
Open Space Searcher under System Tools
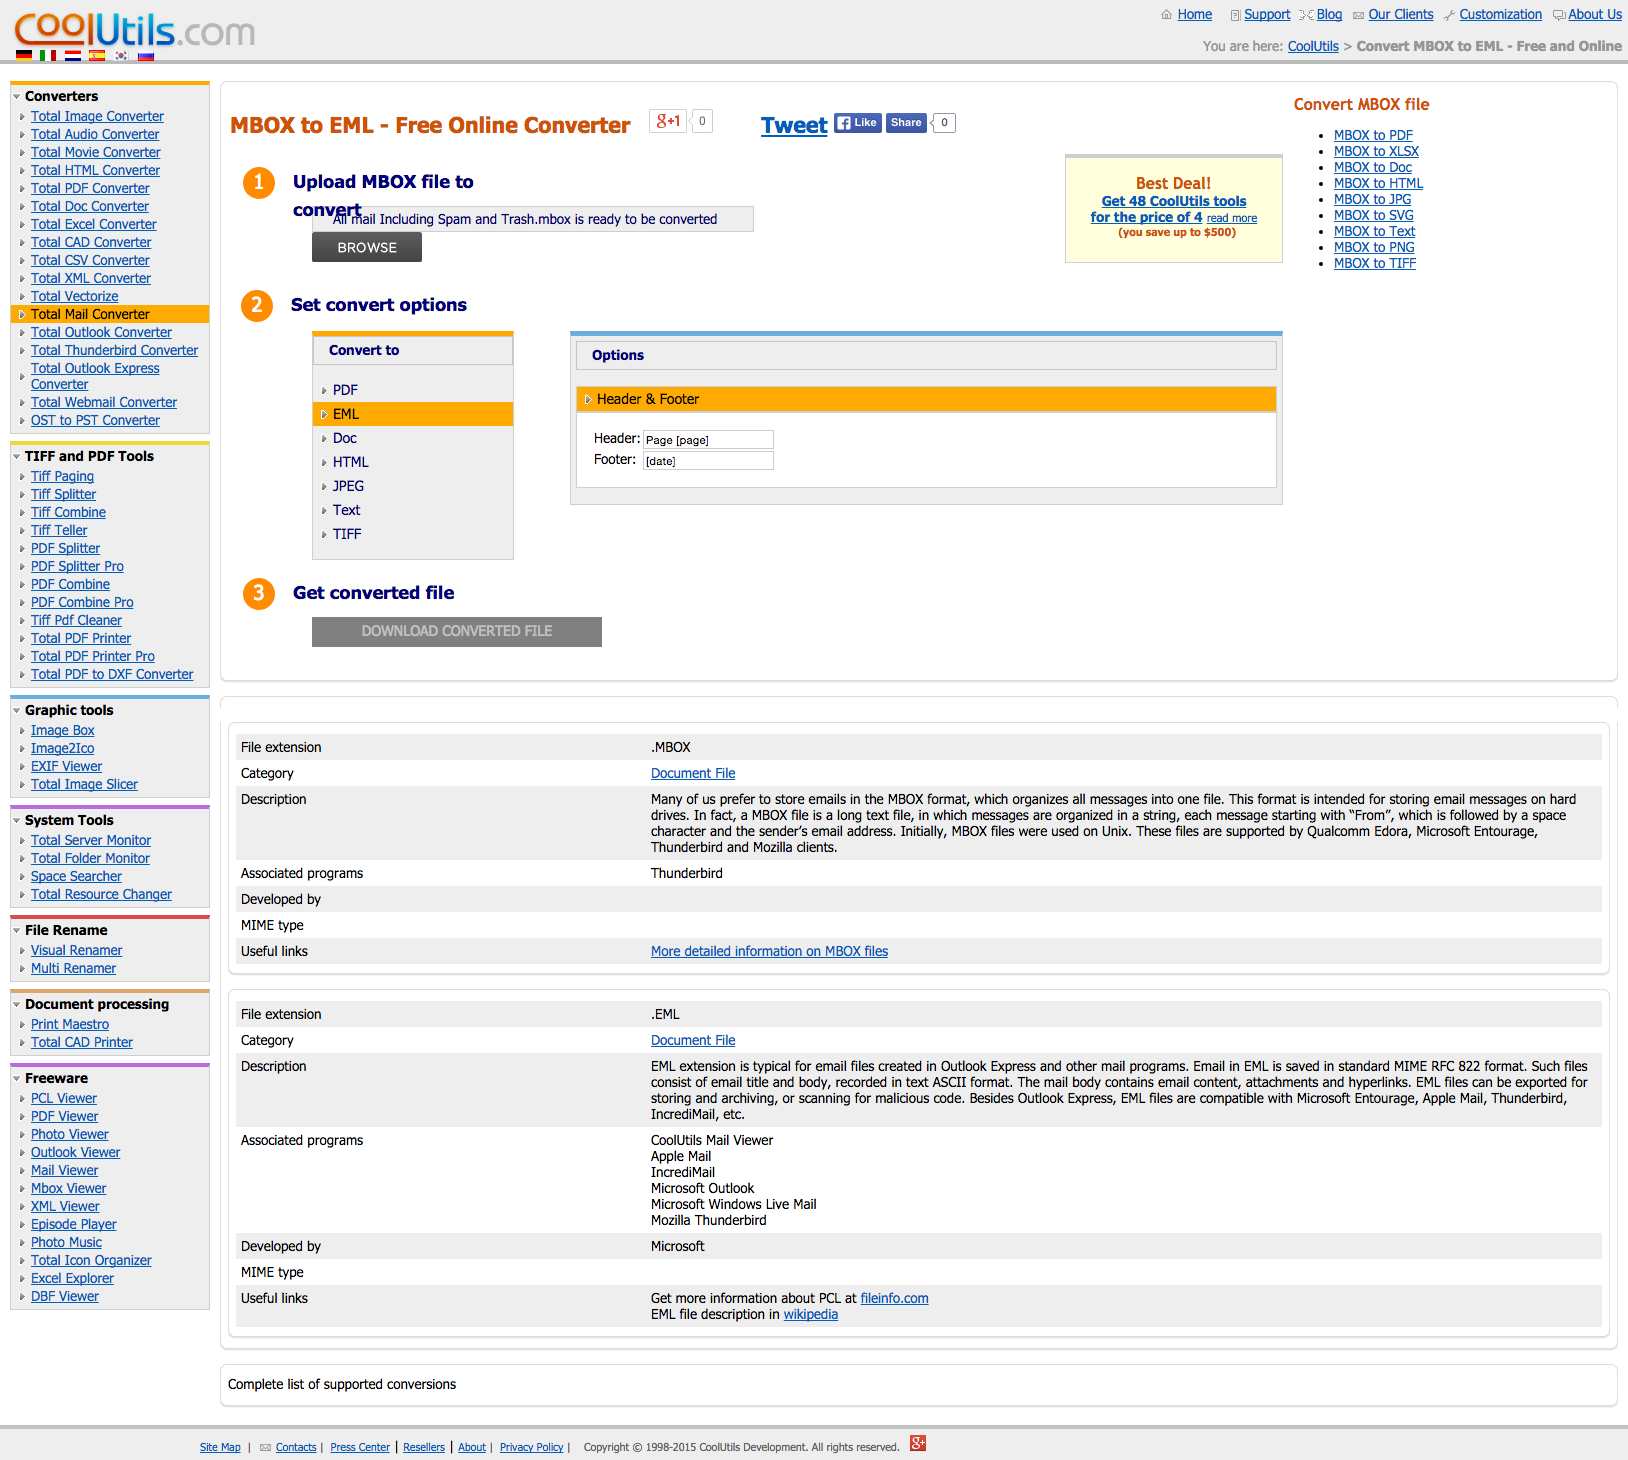tap(76, 876)
